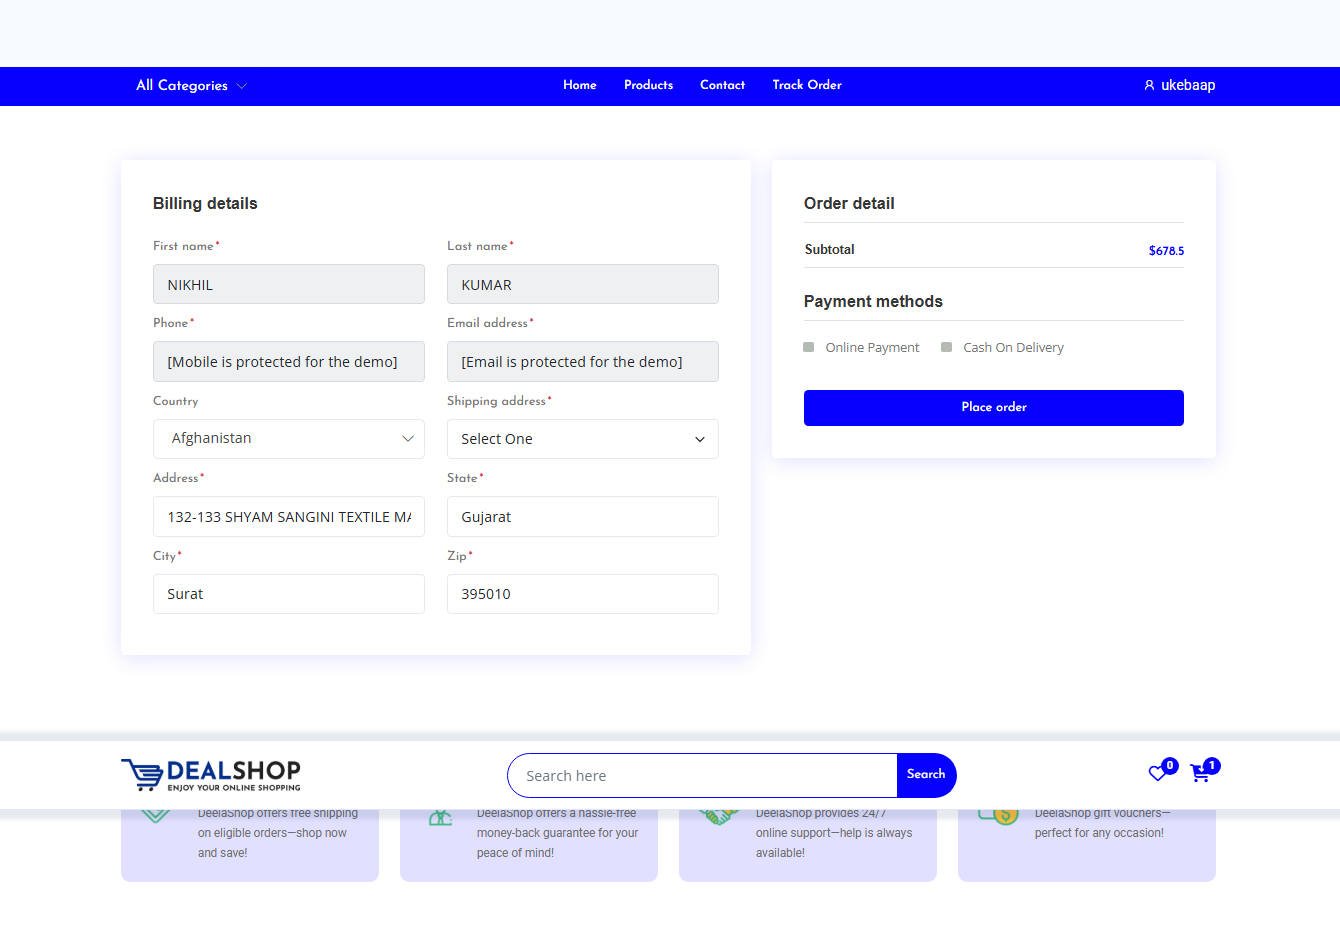Open the Products menu item
This screenshot has height=931, width=1340.
point(648,85)
